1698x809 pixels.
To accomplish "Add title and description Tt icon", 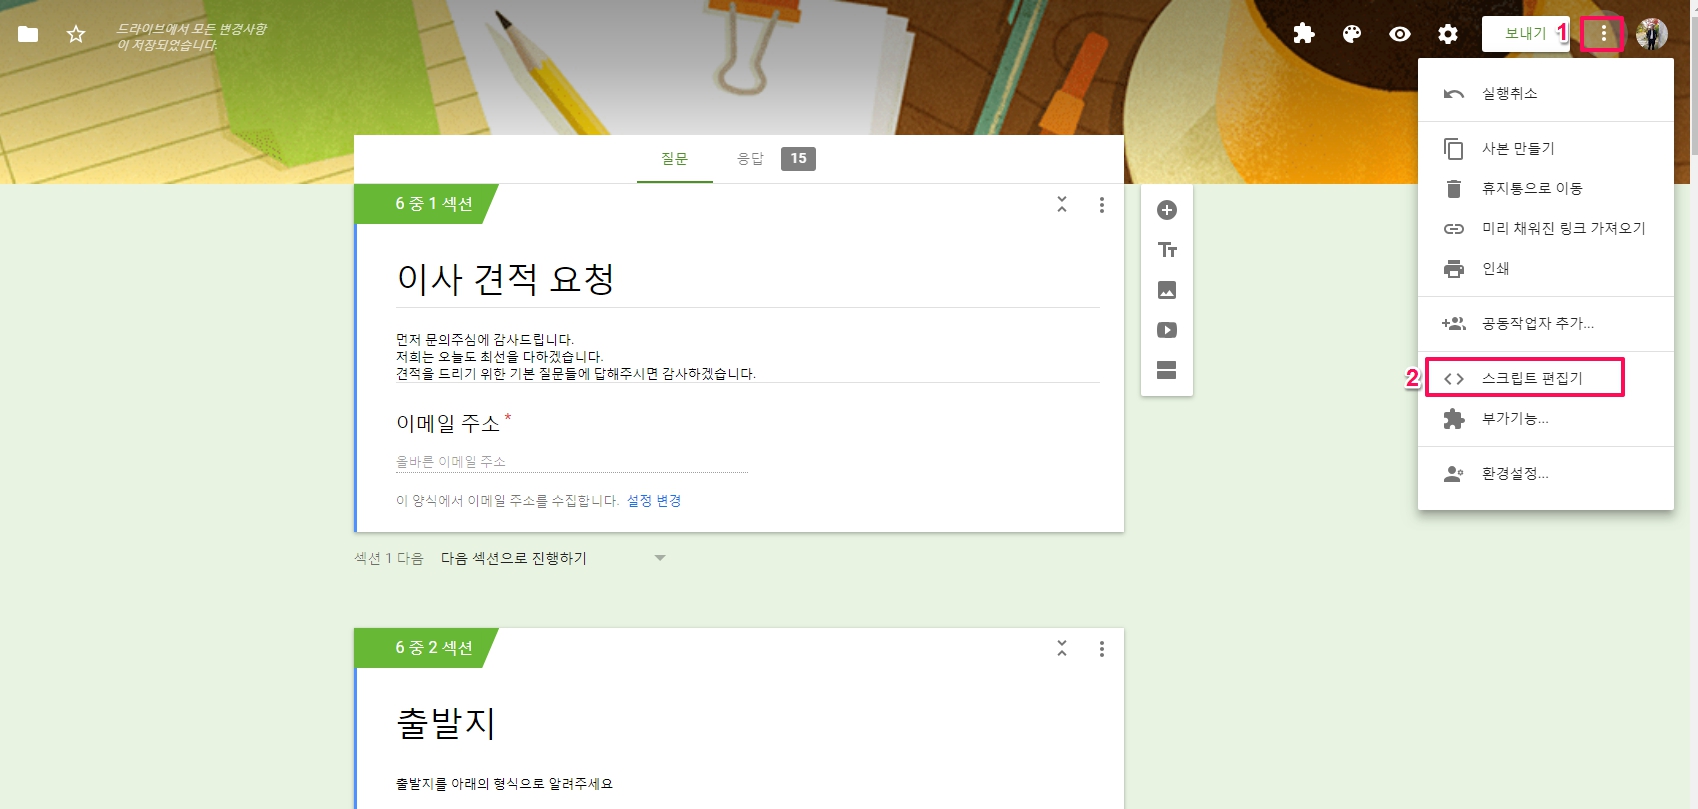I will click(1167, 250).
